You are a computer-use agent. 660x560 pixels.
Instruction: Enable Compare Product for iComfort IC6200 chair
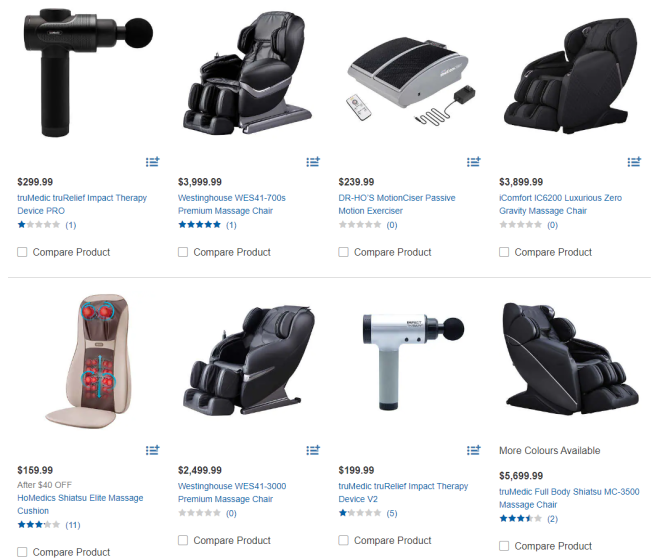pyautogui.click(x=504, y=252)
